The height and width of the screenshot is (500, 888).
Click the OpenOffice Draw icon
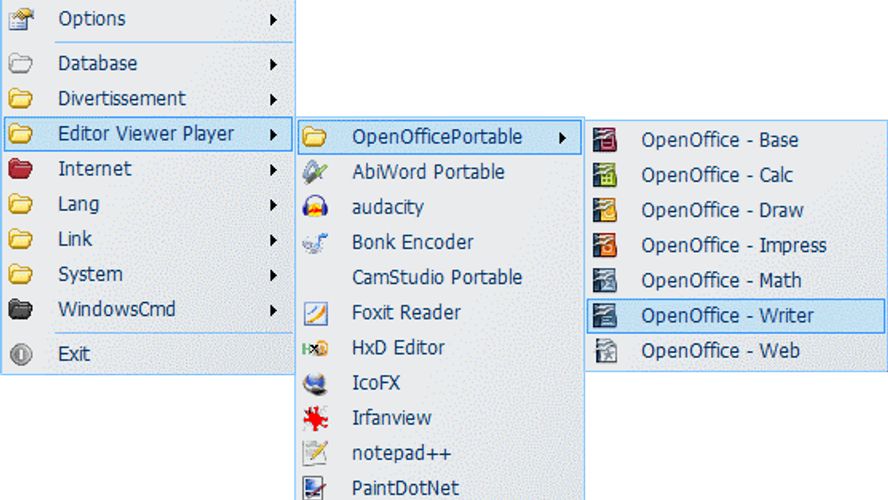(604, 210)
